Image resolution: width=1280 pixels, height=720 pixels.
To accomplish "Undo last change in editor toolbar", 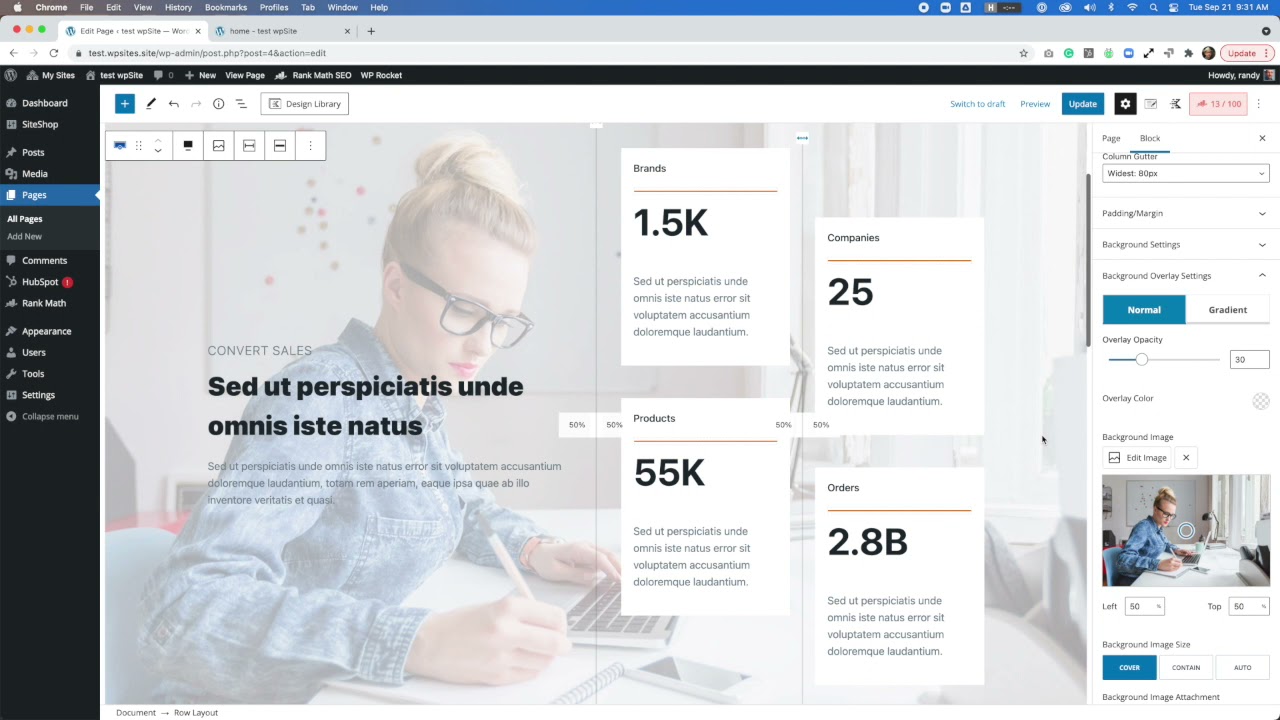I will tap(174, 104).
